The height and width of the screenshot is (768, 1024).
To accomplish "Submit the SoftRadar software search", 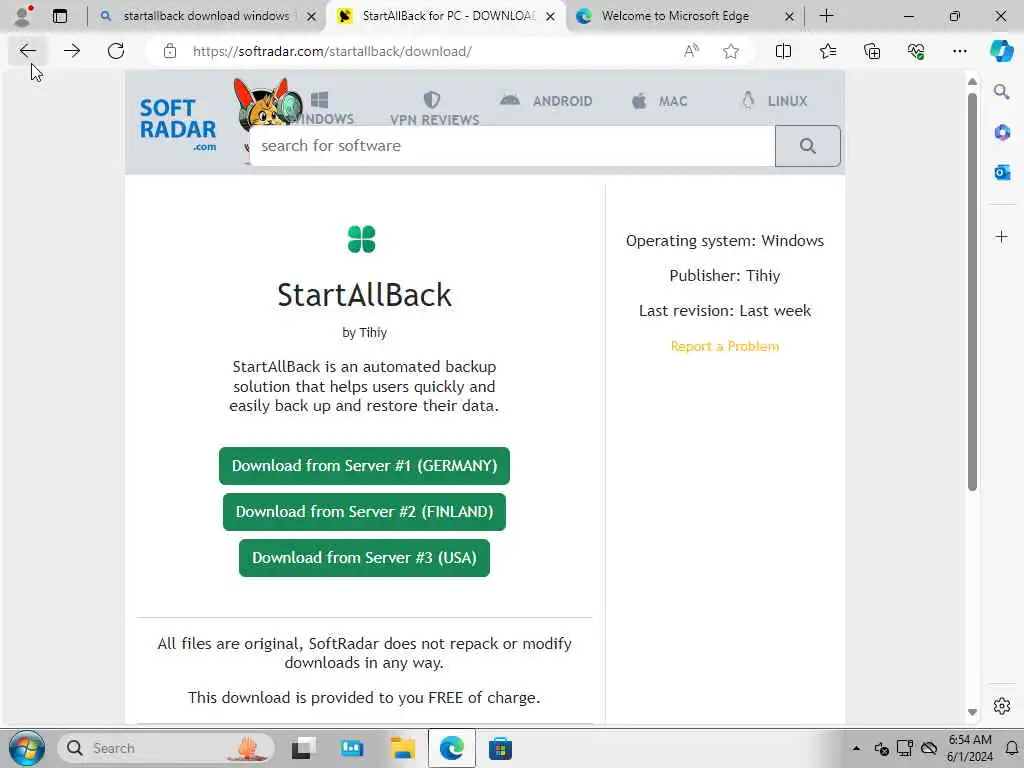I will 807,146.
